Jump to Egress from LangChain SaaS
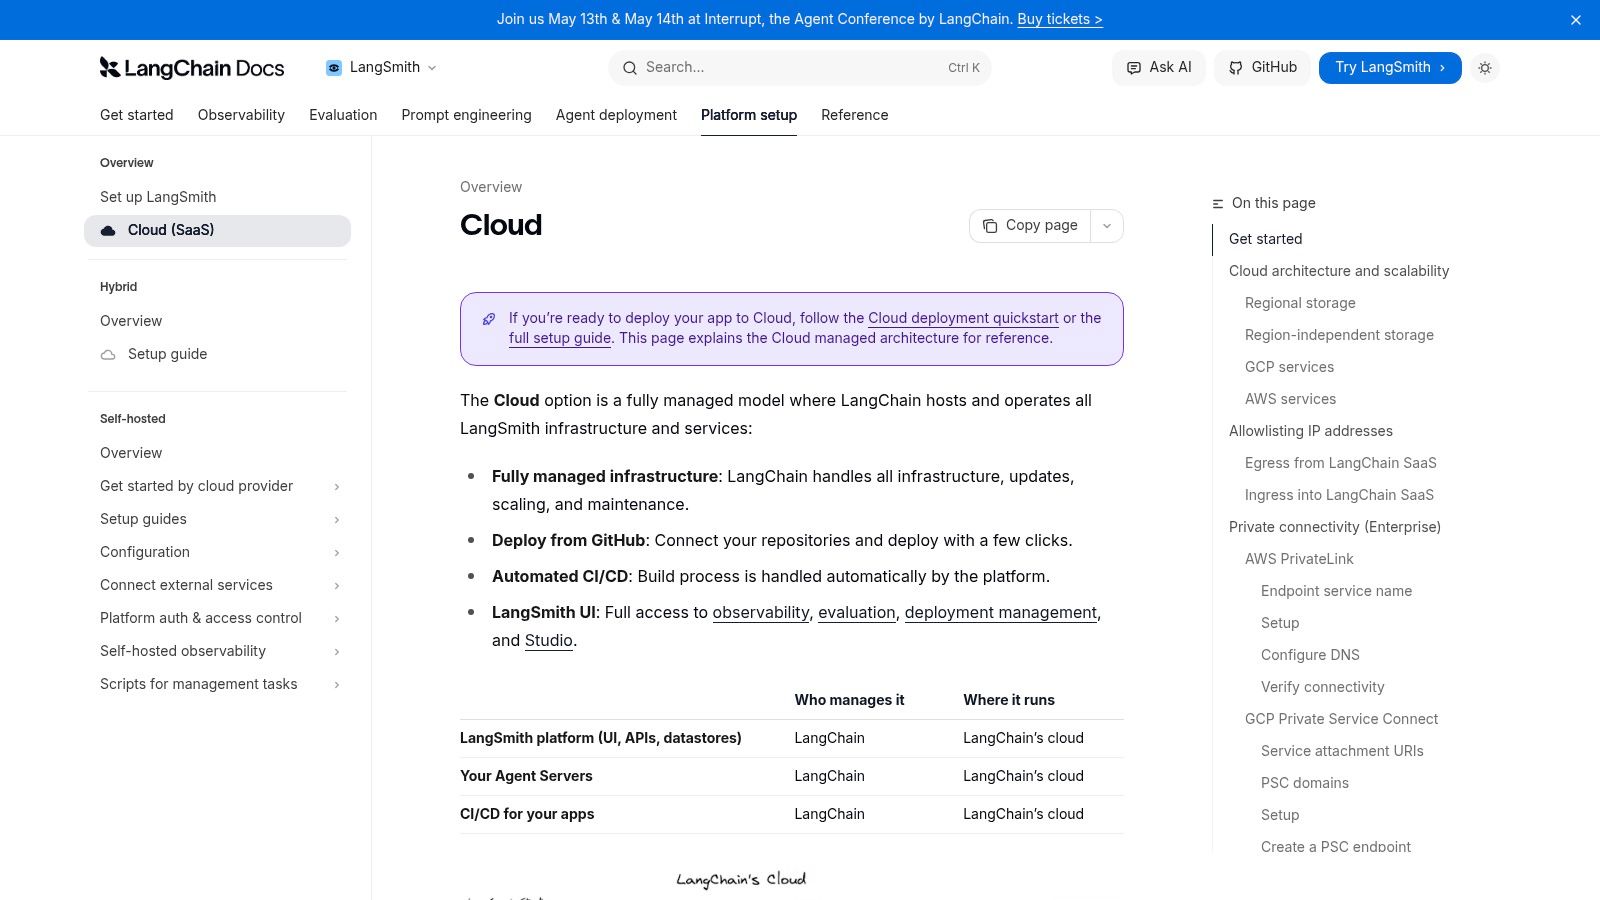1600x900 pixels. click(x=1341, y=463)
